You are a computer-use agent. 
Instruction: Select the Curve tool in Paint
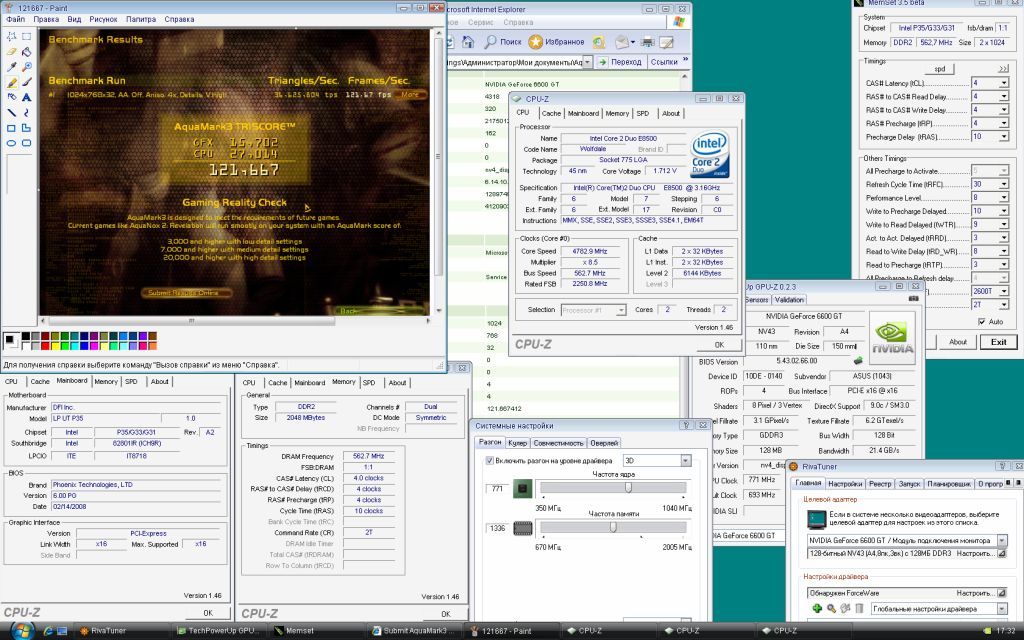click(27, 112)
